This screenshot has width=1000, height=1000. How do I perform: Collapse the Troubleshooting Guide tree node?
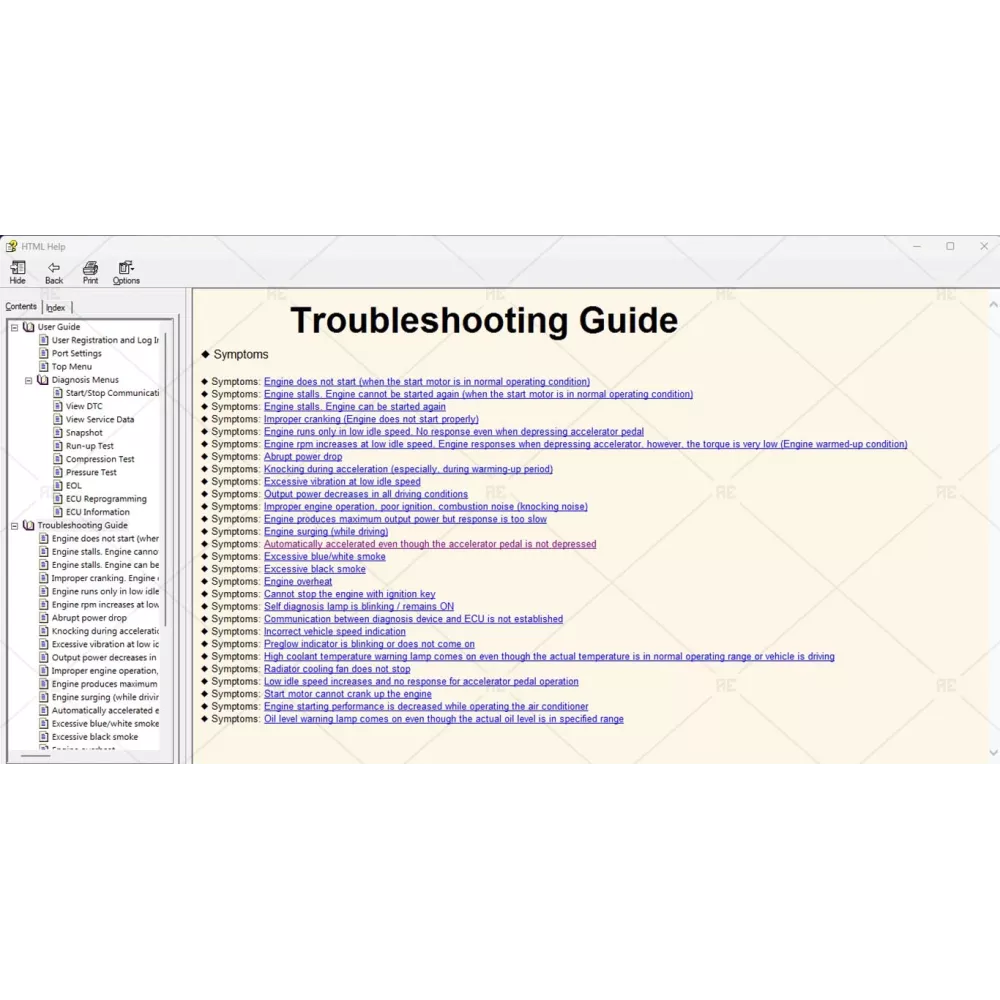(x=15, y=525)
